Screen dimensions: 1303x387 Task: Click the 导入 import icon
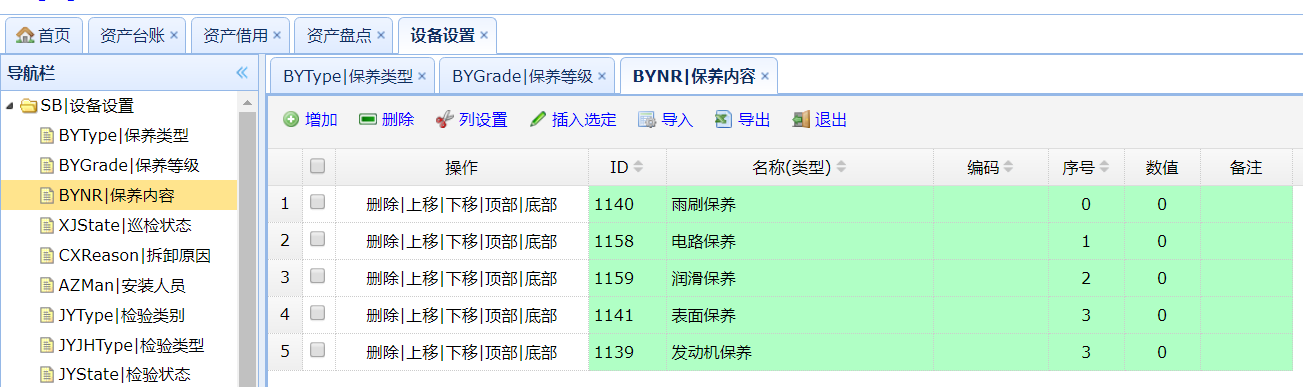point(647,120)
